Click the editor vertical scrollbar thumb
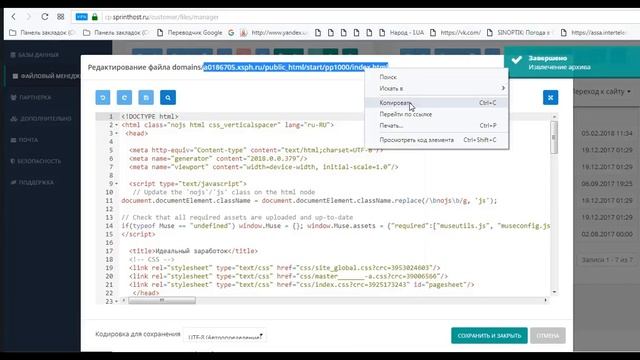This screenshot has height=360, width=640. point(554,137)
